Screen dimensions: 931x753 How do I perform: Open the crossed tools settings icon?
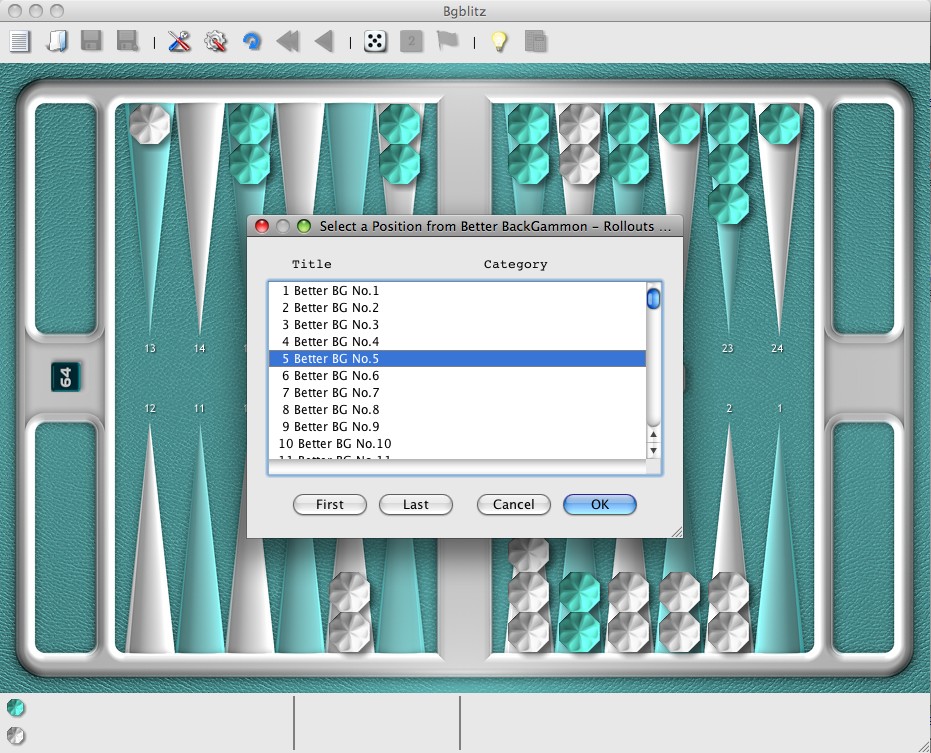180,41
